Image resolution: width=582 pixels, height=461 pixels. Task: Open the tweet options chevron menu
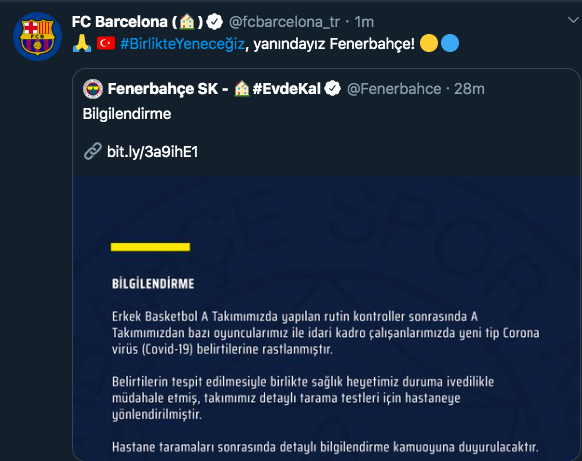coord(574,20)
